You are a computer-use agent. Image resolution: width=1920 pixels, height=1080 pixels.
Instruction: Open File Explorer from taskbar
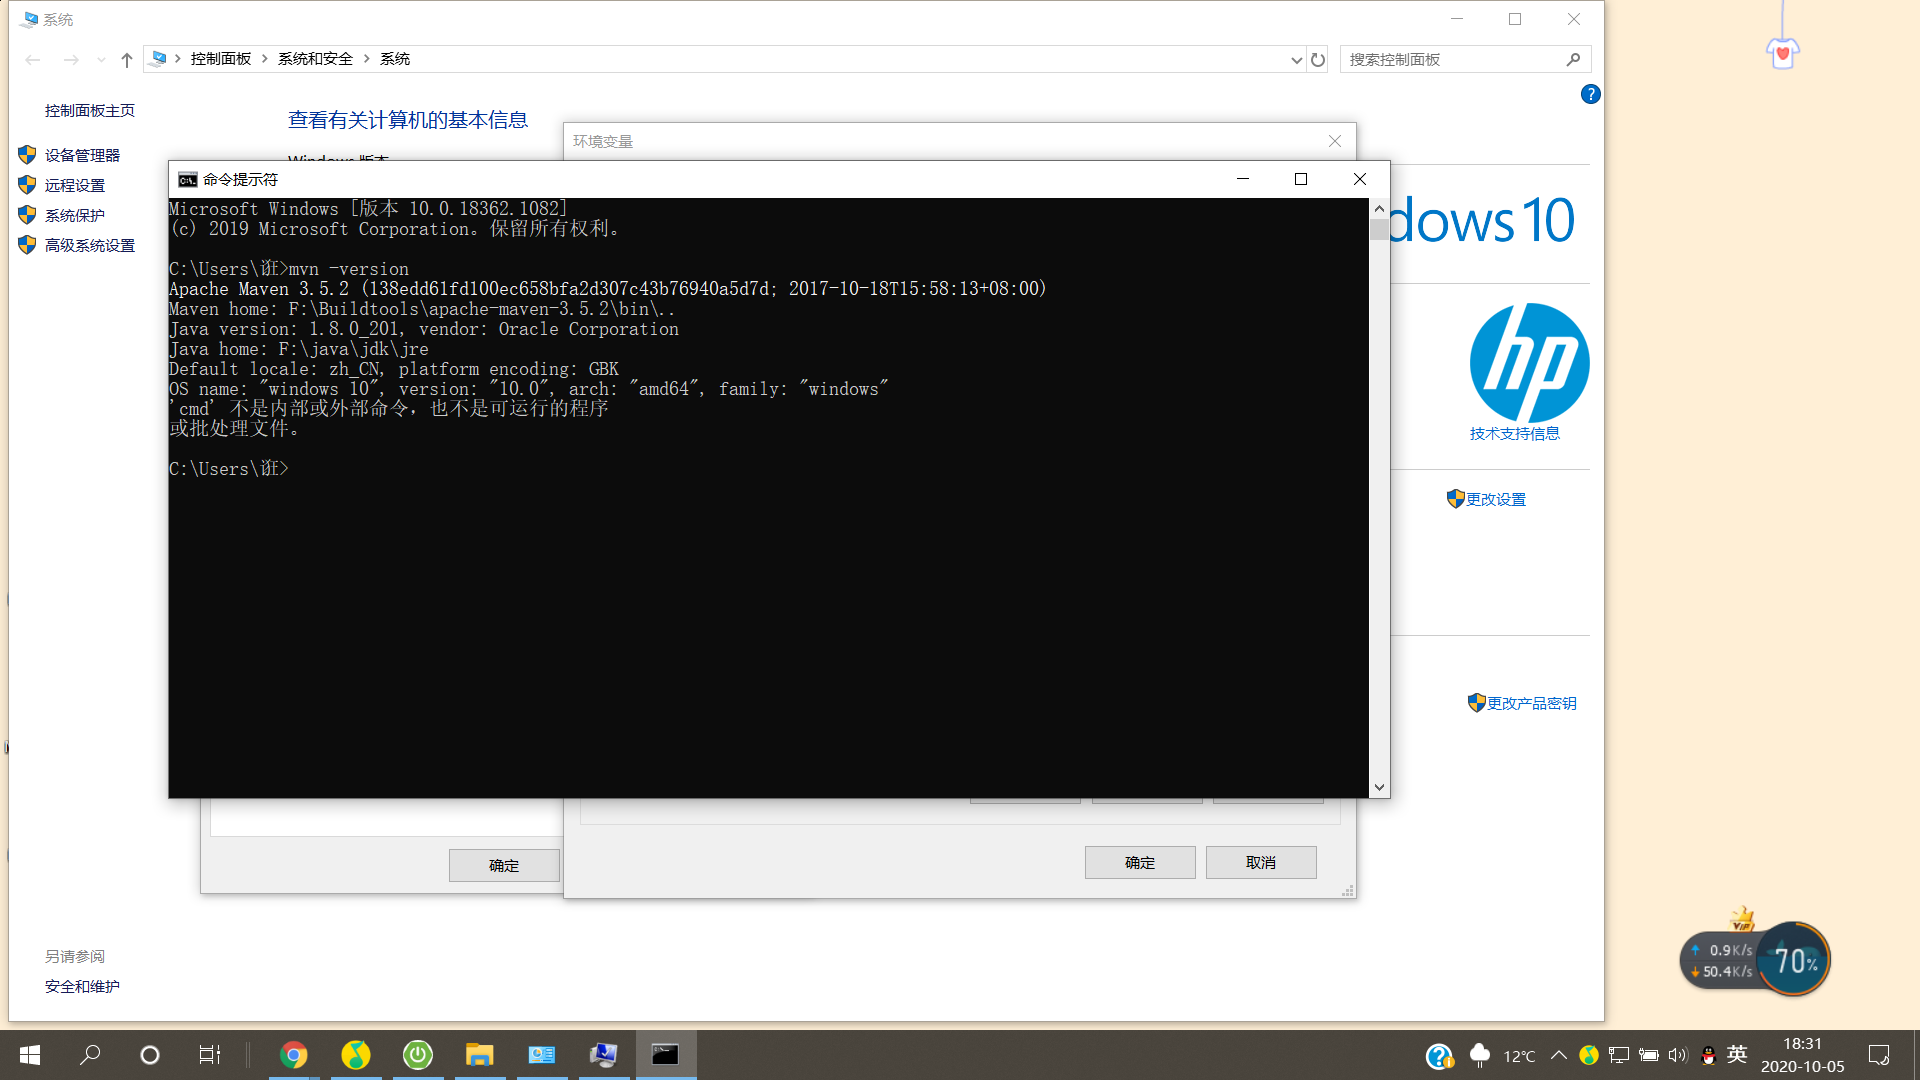tap(480, 1055)
